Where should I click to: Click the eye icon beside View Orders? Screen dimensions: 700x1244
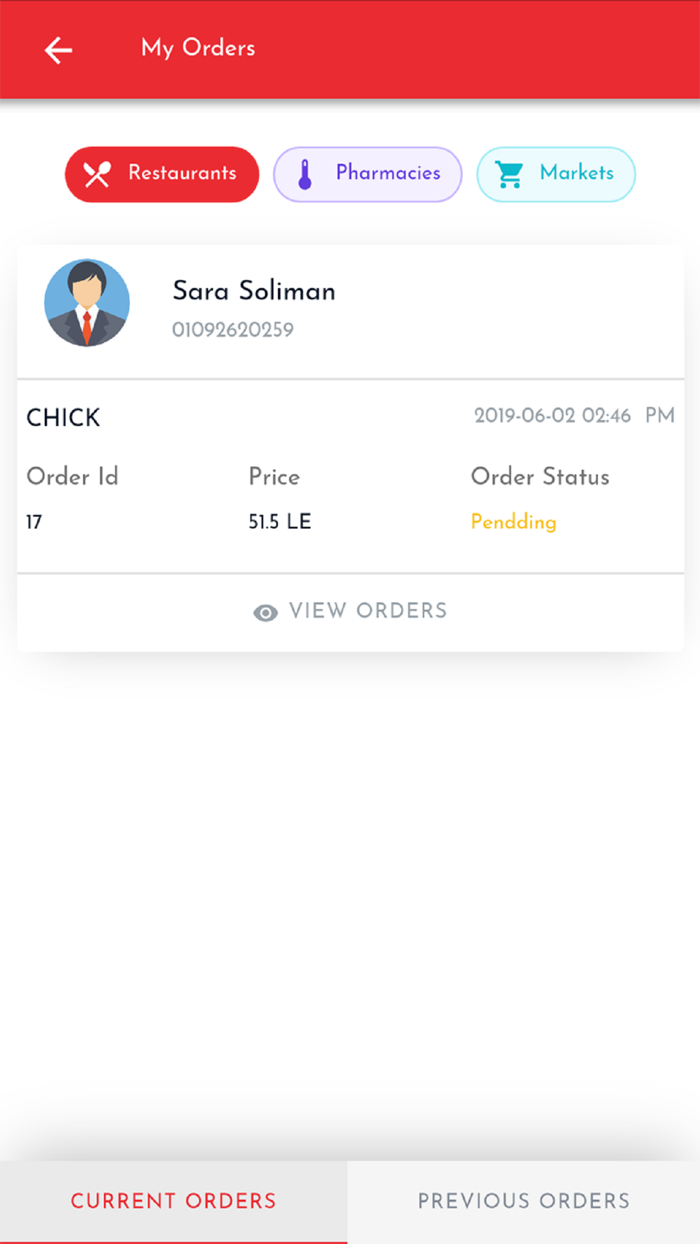click(265, 613)
